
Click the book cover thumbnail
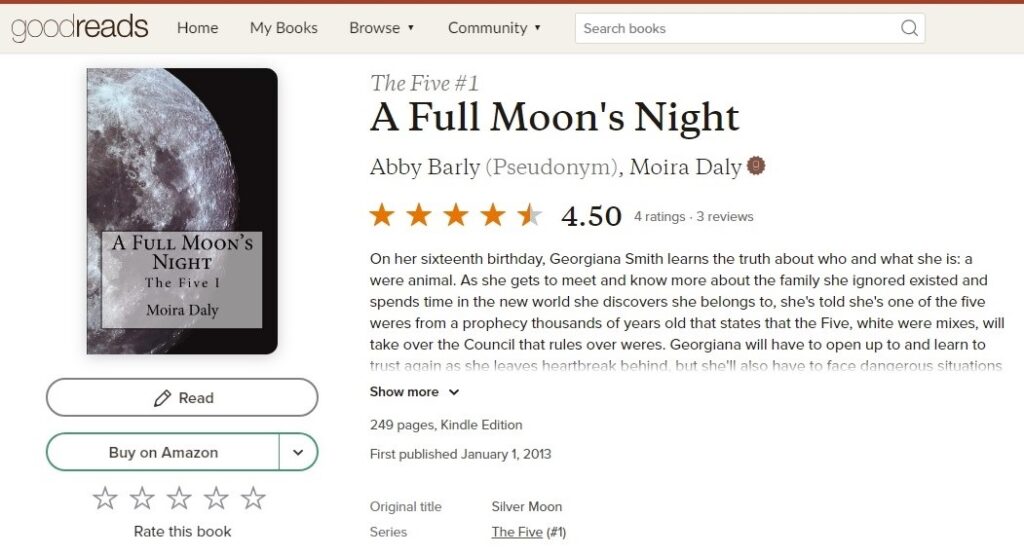(x=182, y=211)
